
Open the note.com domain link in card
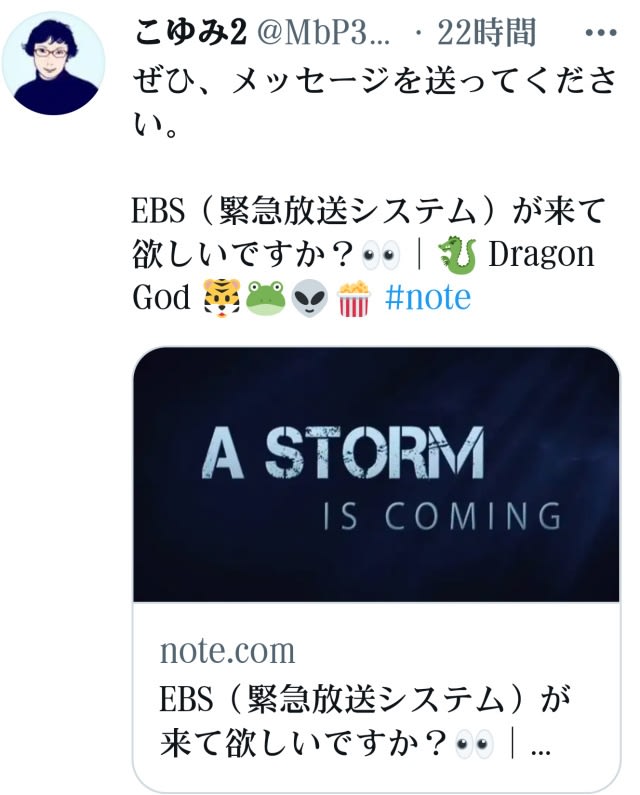pyautogui.click(x=227, y=651)
